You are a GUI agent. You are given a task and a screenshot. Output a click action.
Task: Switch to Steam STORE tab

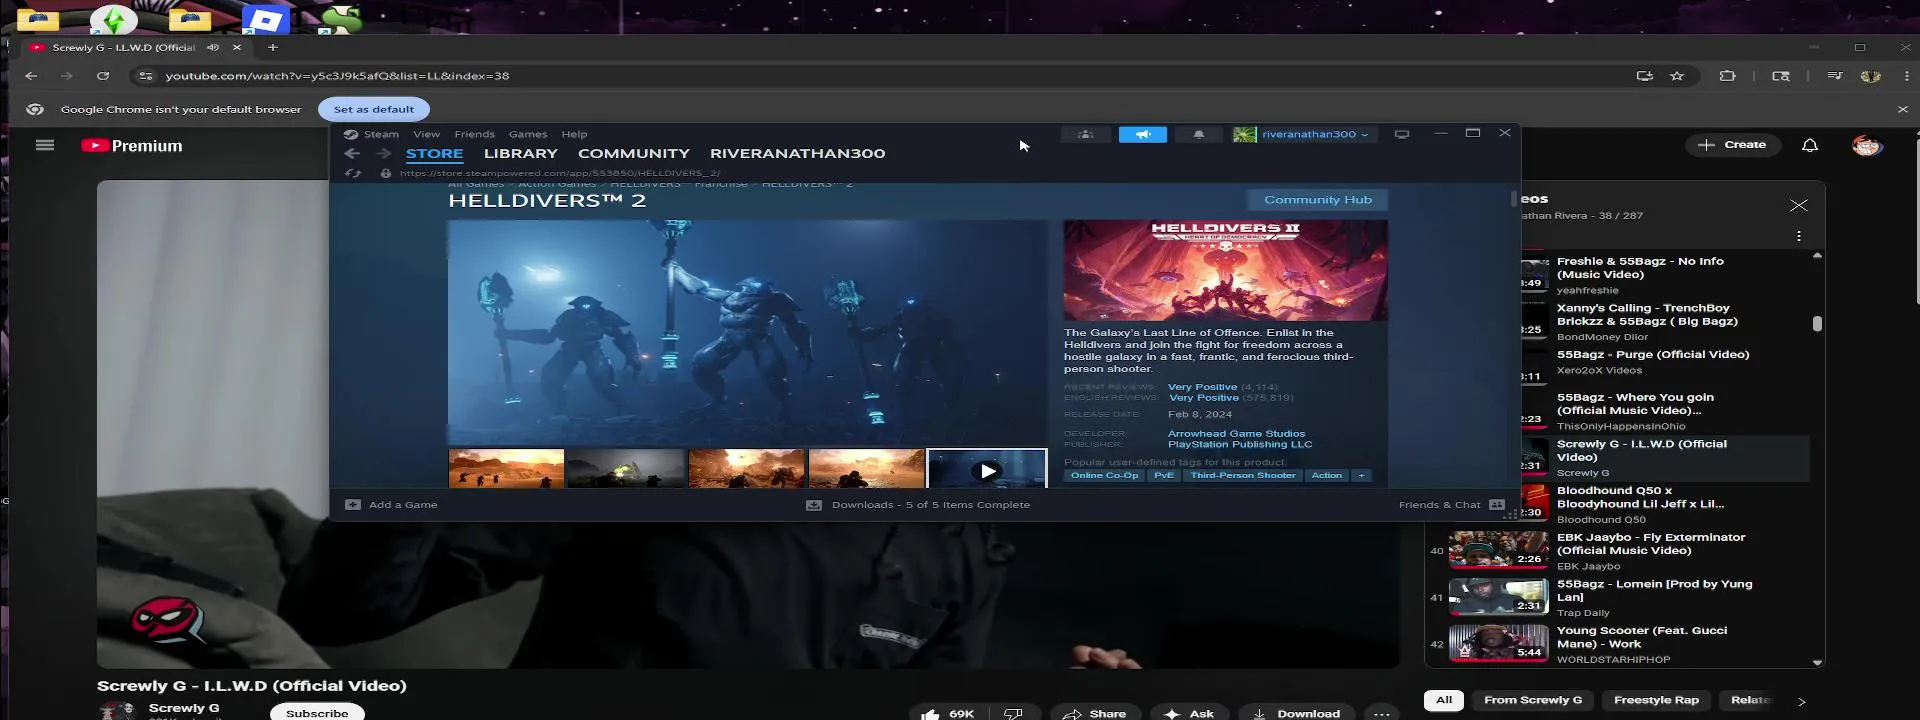tap(434, 153)
